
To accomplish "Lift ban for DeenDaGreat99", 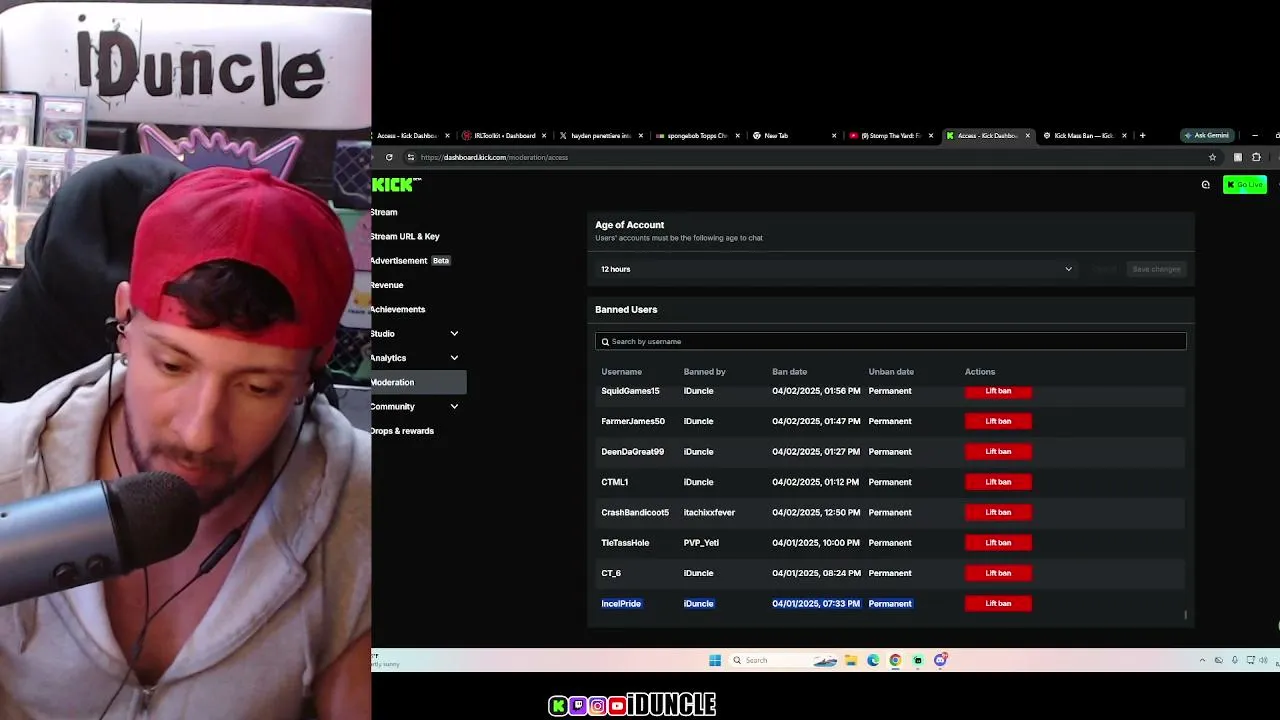I will (x=998, y=452).
